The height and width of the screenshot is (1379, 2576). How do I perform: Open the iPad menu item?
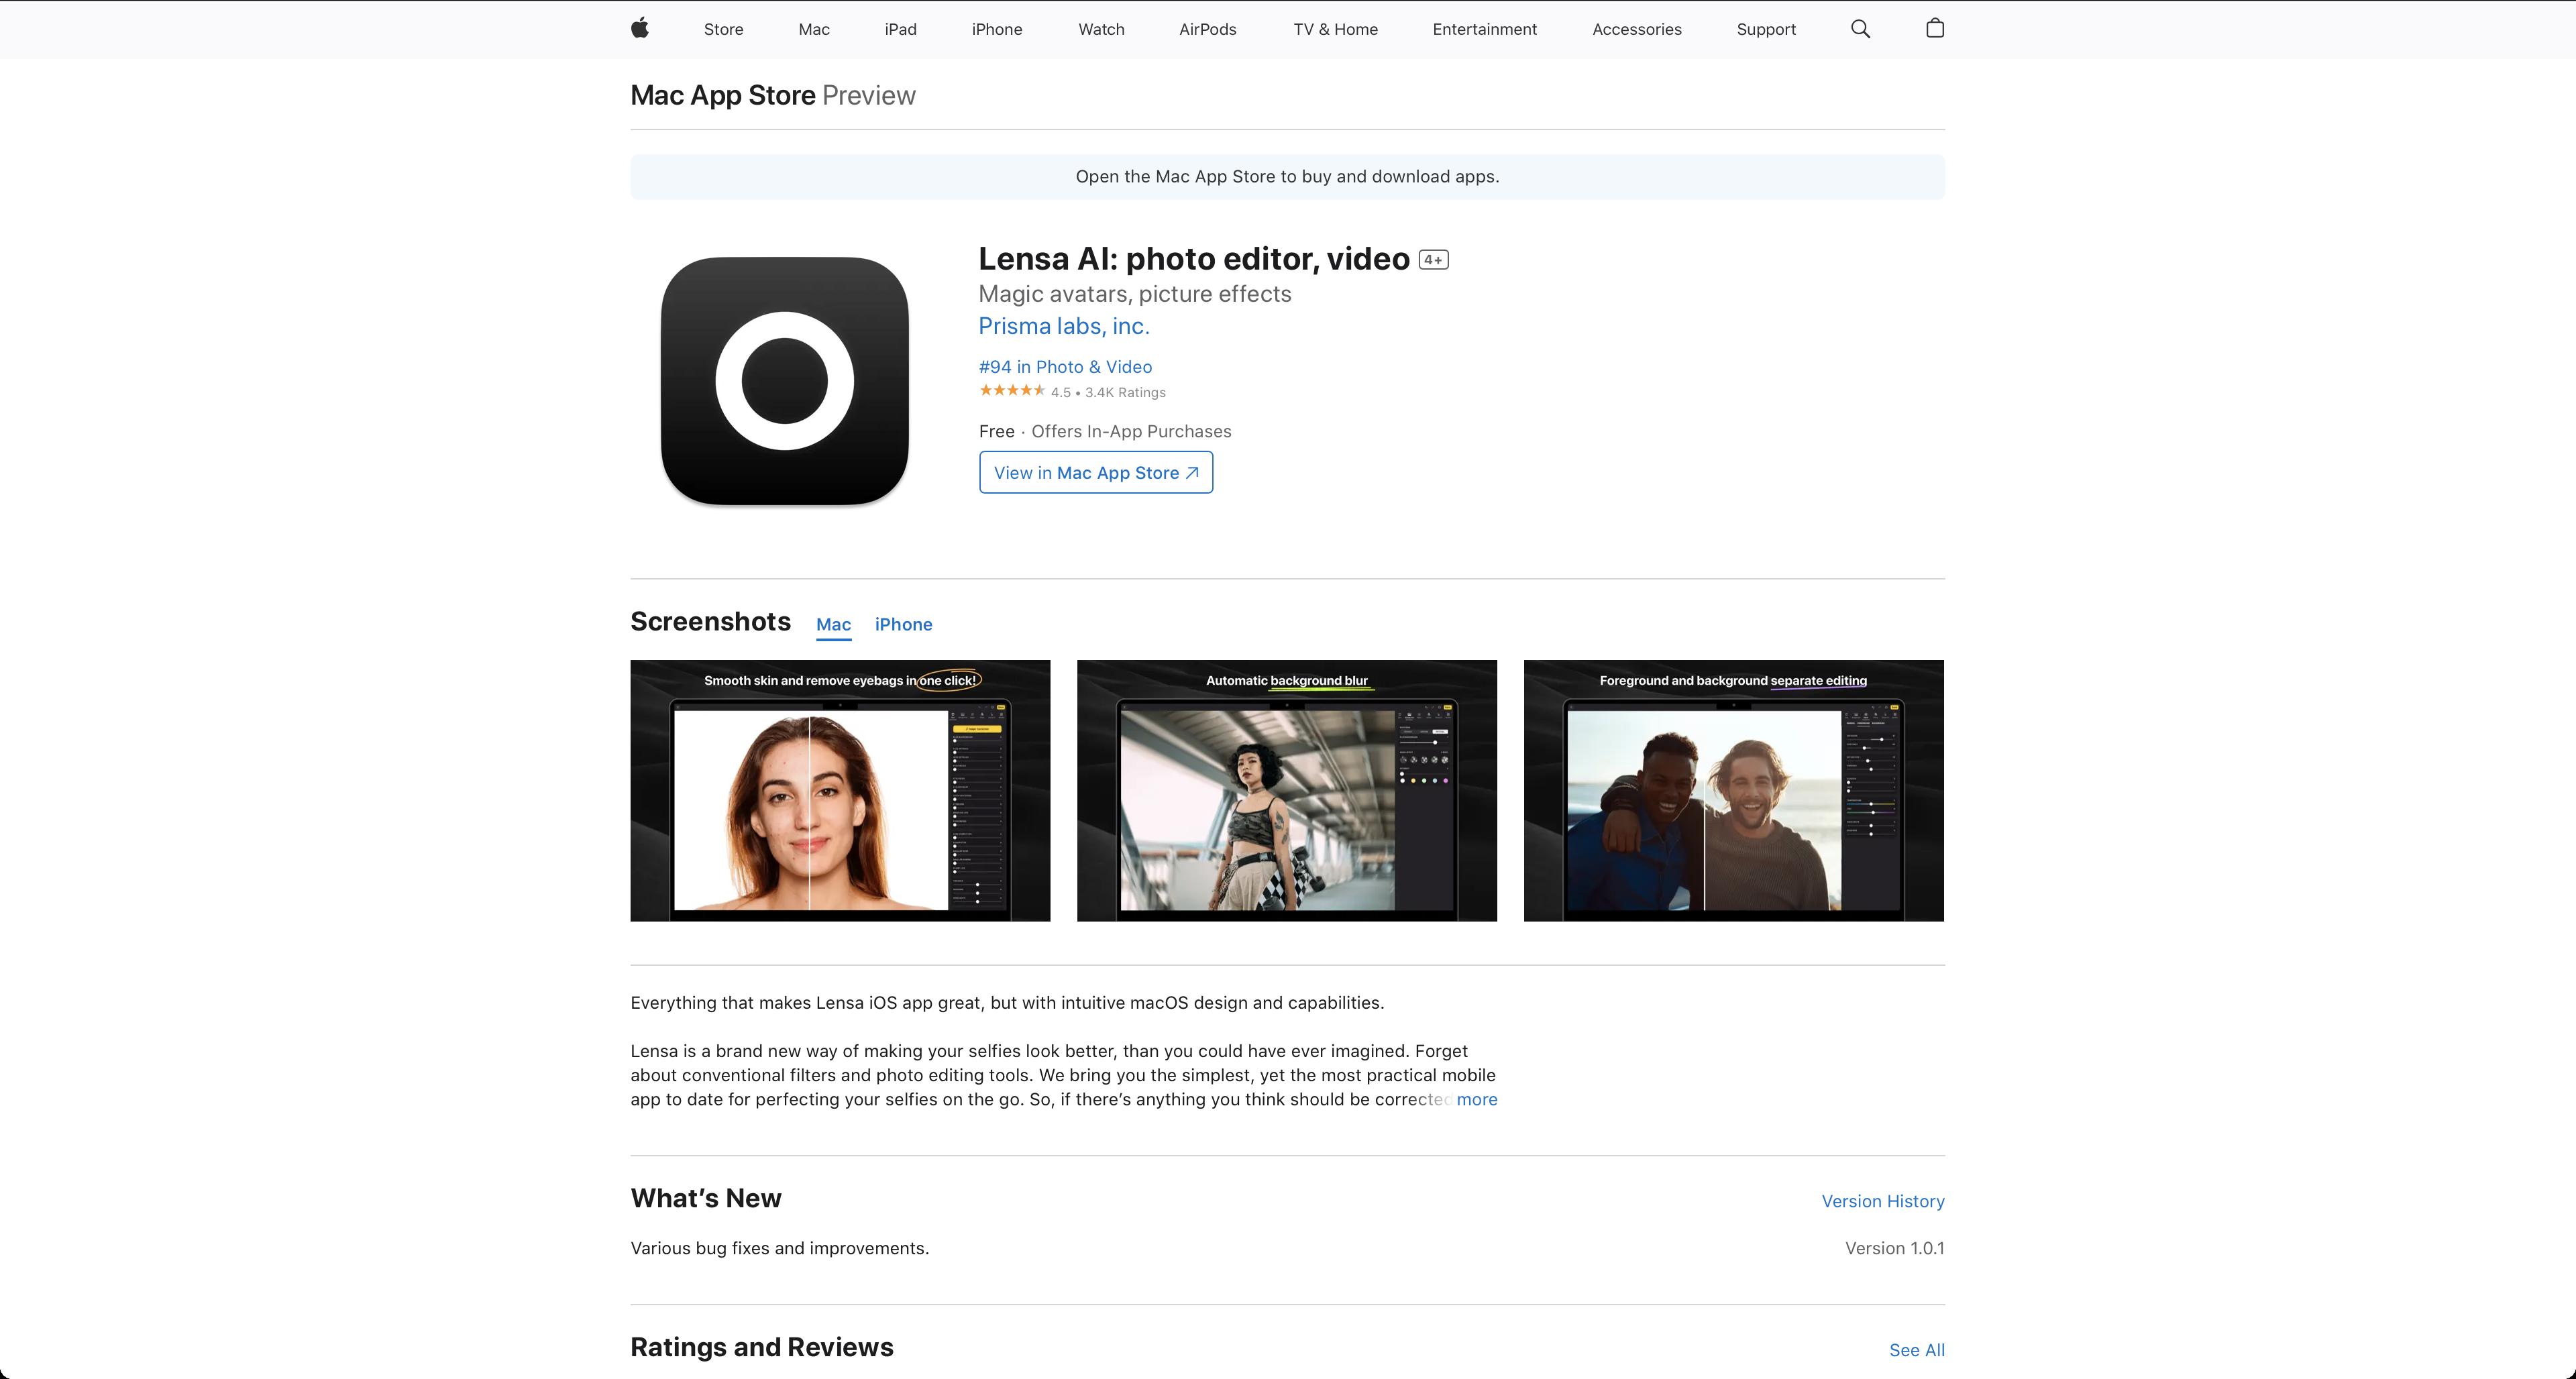tap(900, 29)
